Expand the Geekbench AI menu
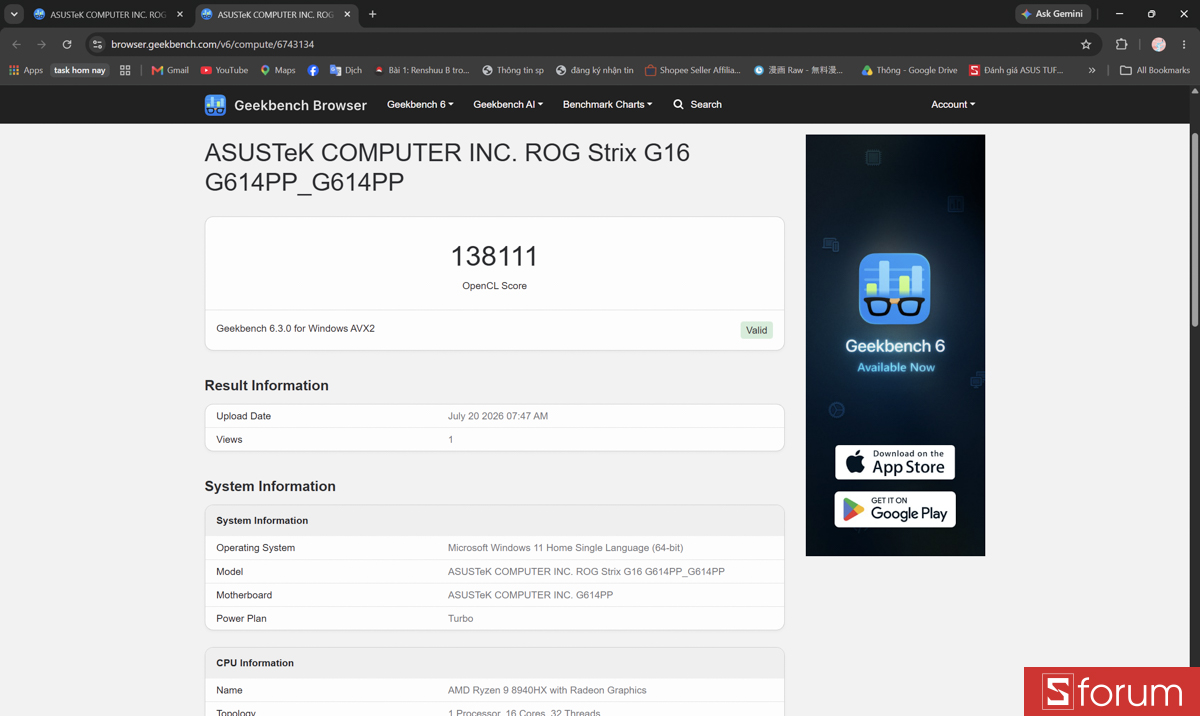This screenshot has width=1200, height=716. [507, 104]
